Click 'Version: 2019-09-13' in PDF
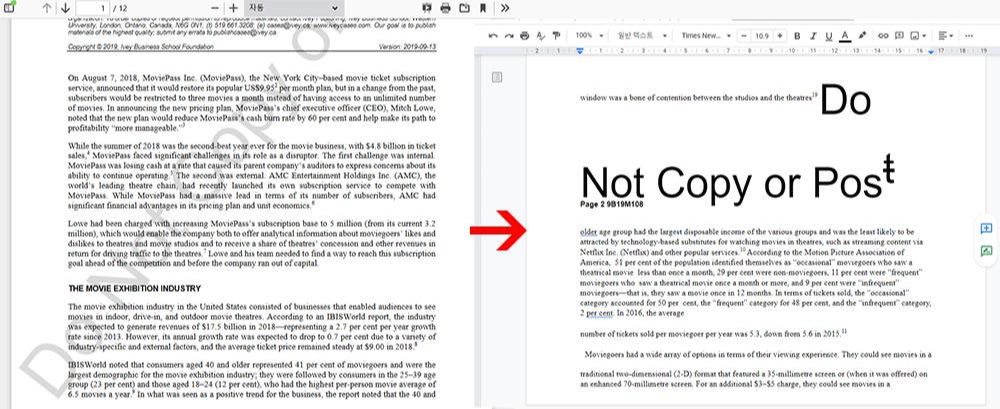The height and width of the screenshot is (409, 1000). tap(407, 47)
